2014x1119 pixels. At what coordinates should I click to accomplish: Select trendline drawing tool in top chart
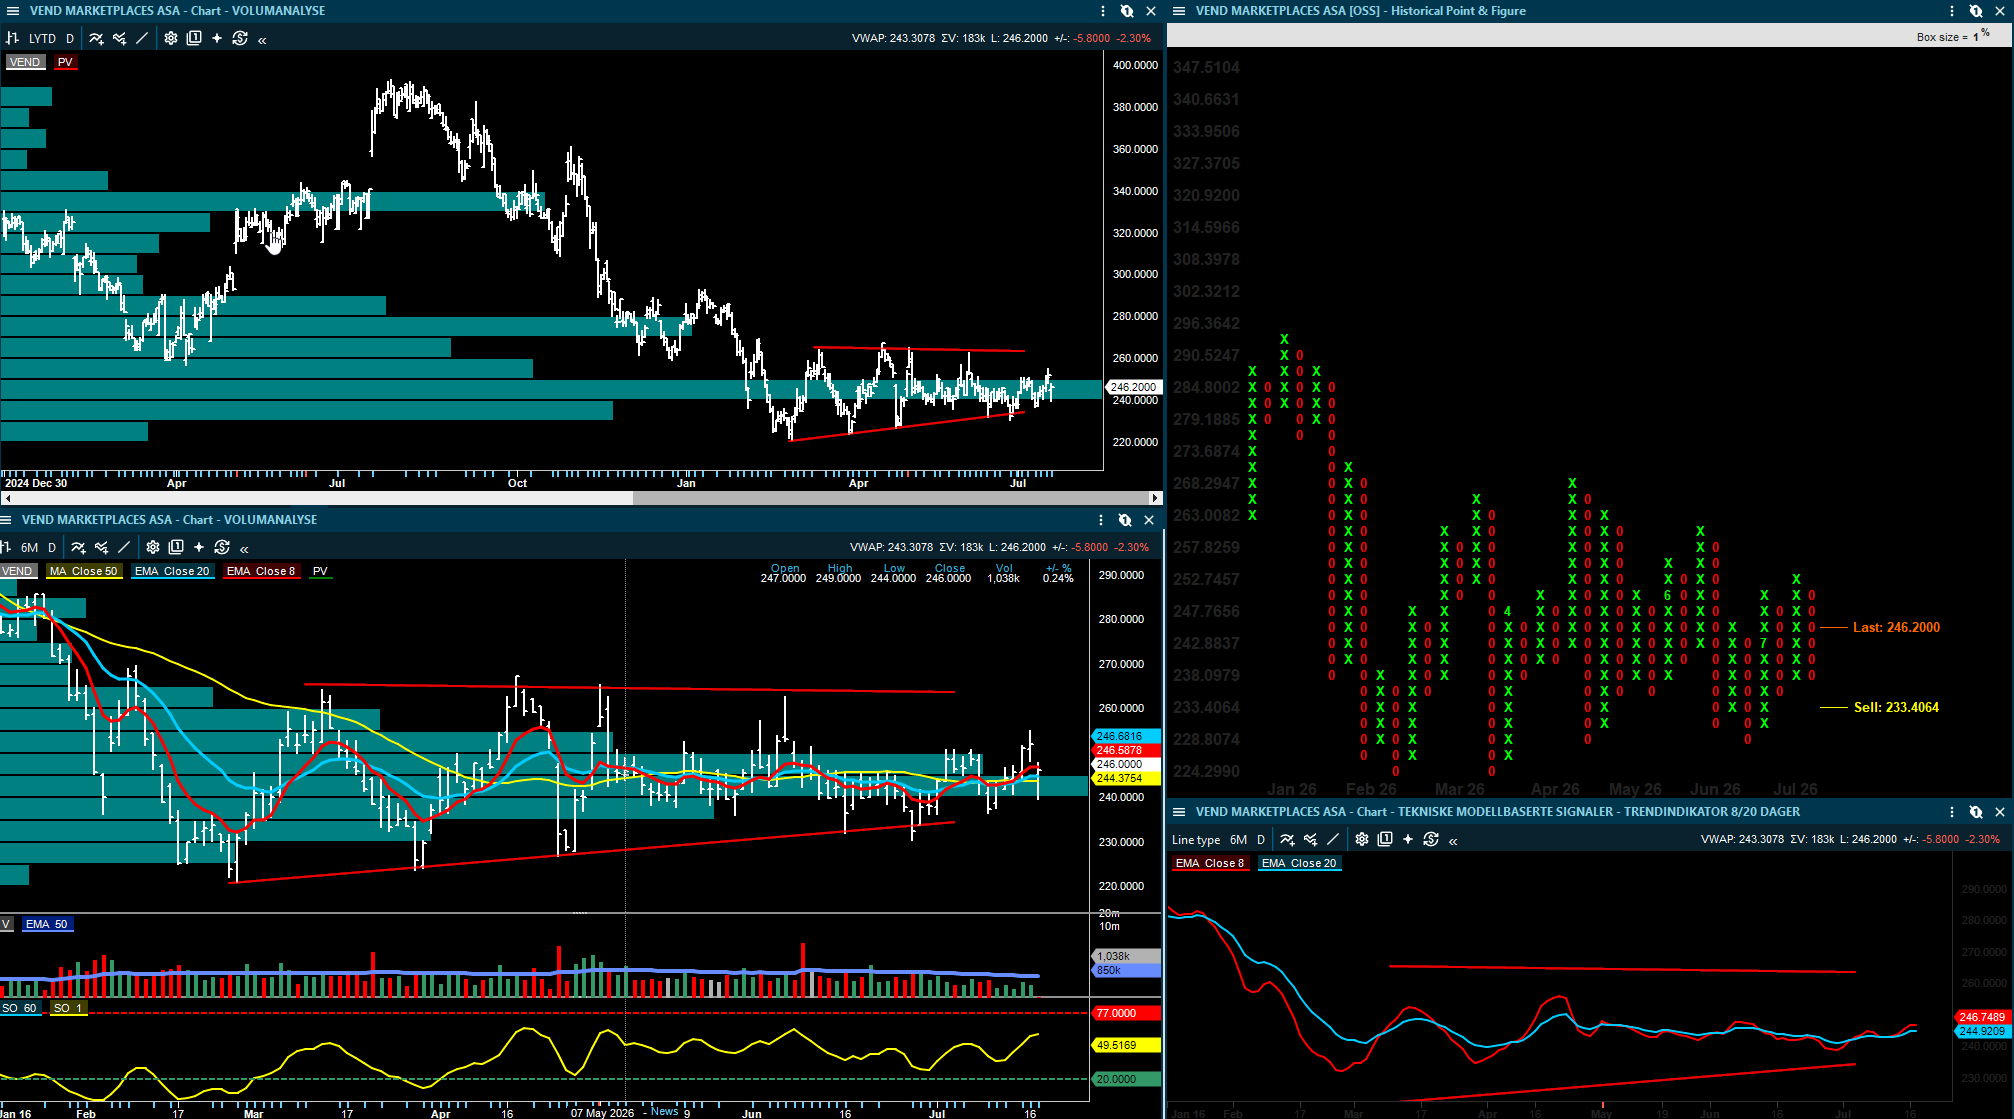pos(142,38)
